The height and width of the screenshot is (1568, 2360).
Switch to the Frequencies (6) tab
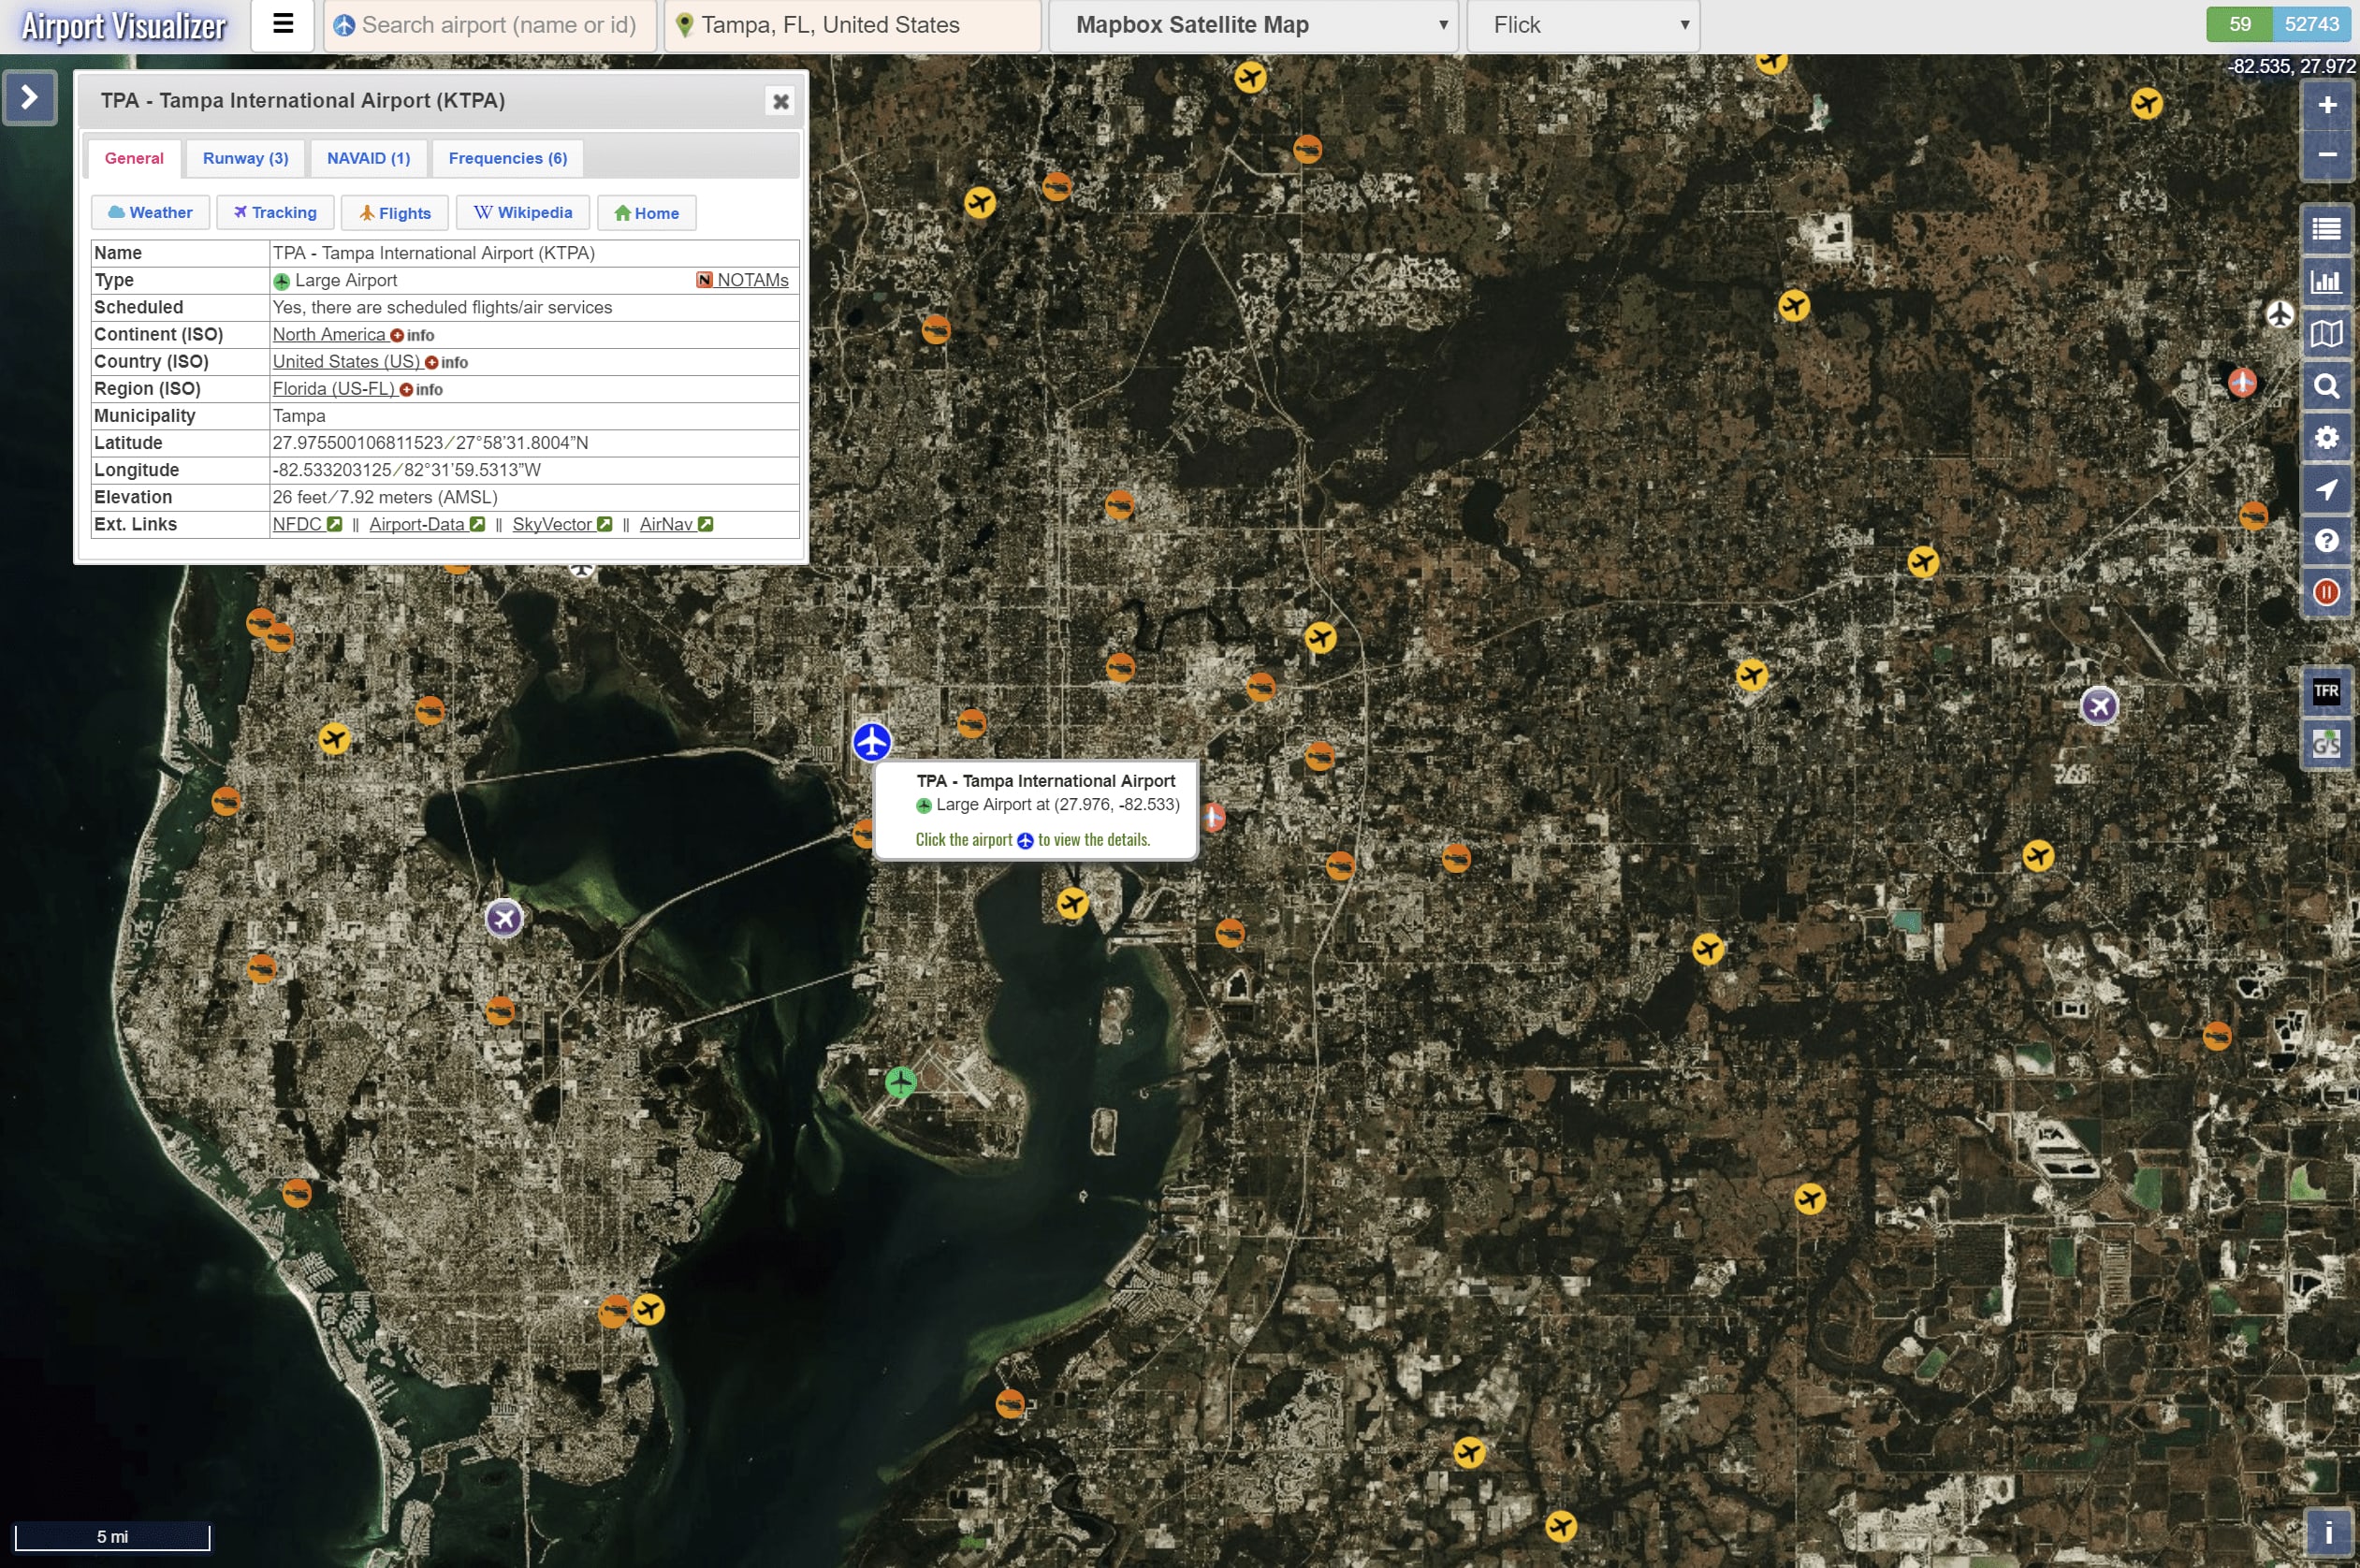click(508, 158)
